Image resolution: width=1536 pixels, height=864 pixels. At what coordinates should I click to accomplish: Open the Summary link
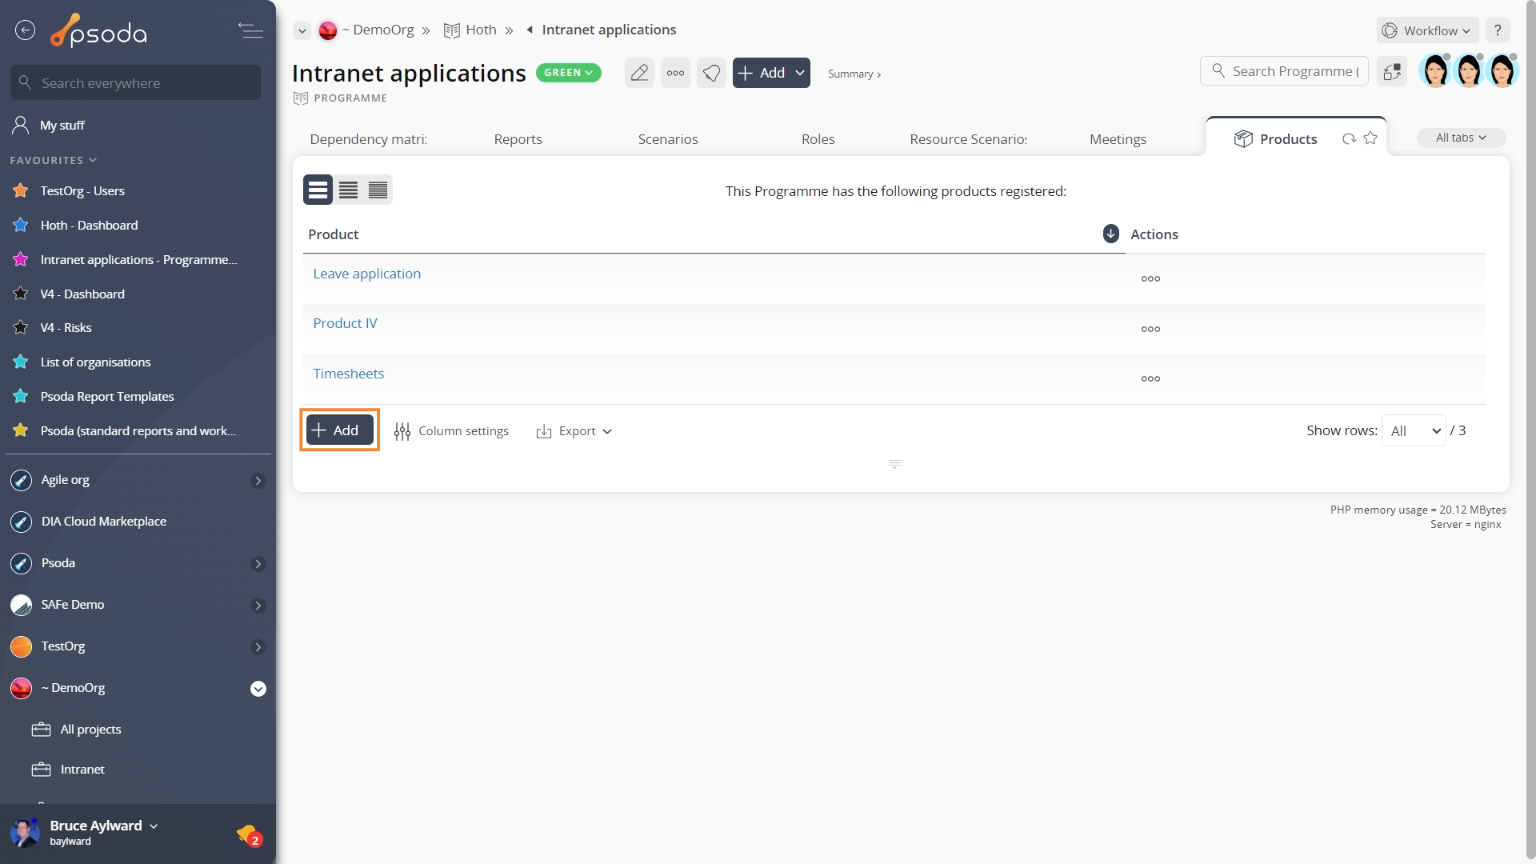coord(854,74)
